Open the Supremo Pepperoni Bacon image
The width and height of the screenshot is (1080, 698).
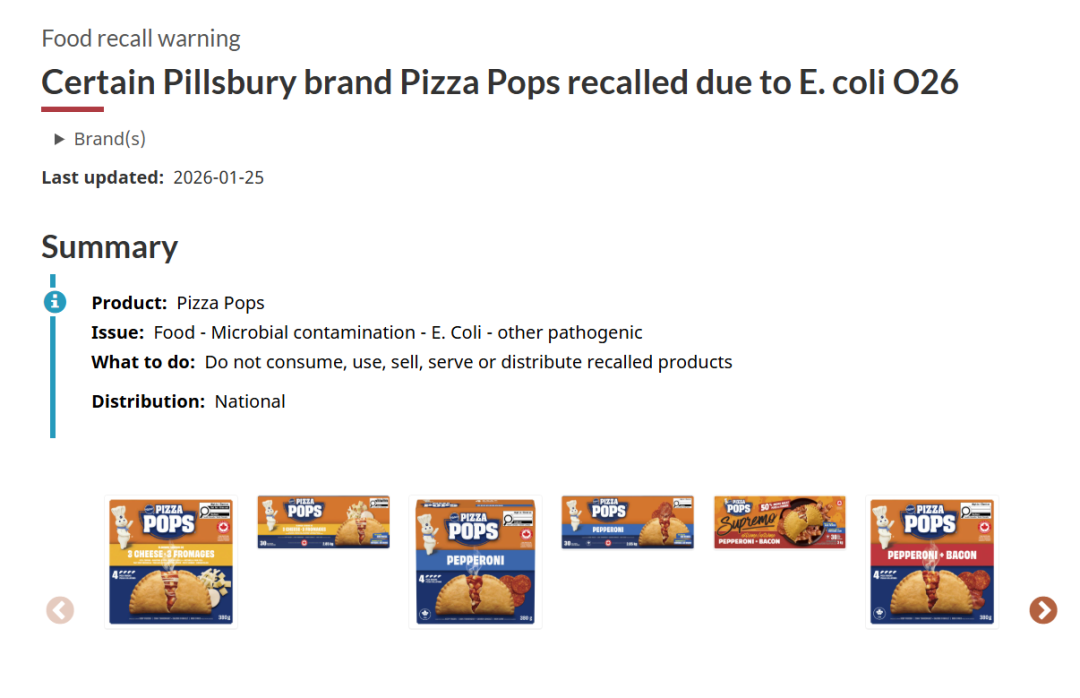[x=779, y=522]
